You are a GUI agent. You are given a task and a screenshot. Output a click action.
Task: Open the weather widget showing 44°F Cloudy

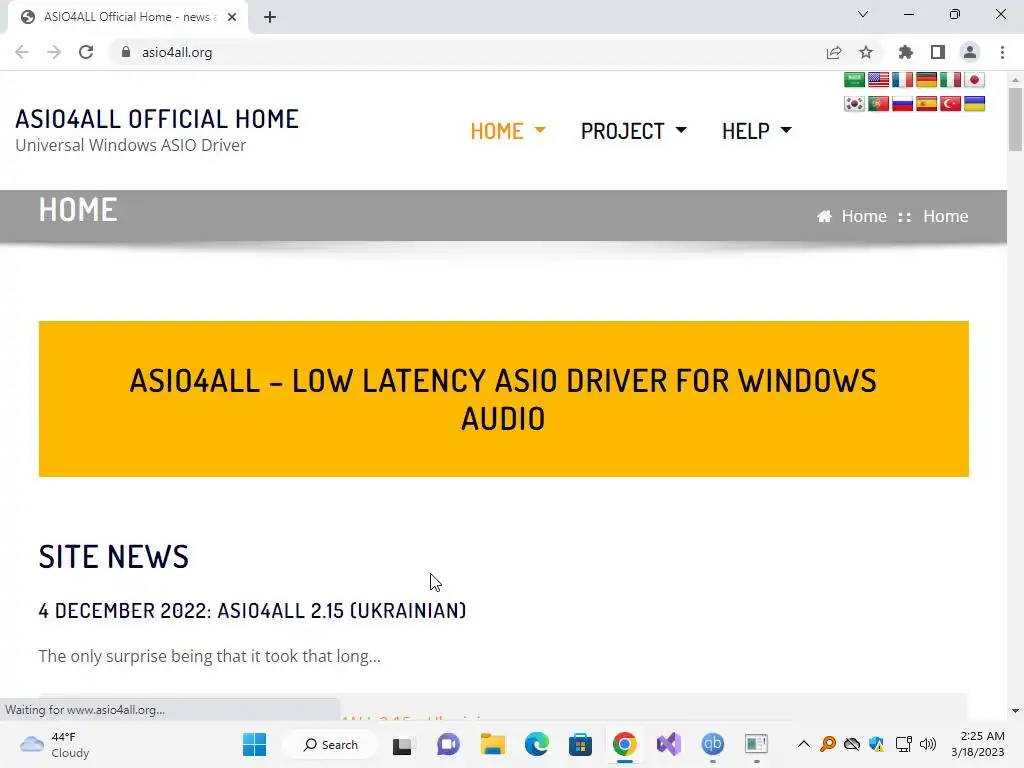(x=55, y=744)
